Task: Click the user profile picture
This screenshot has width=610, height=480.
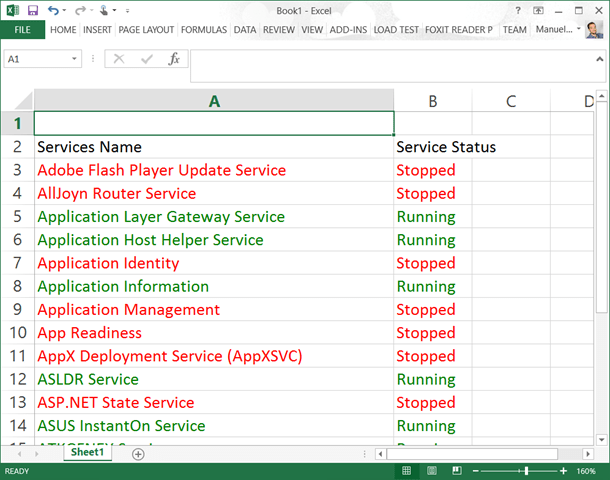Action: (594, 30)
